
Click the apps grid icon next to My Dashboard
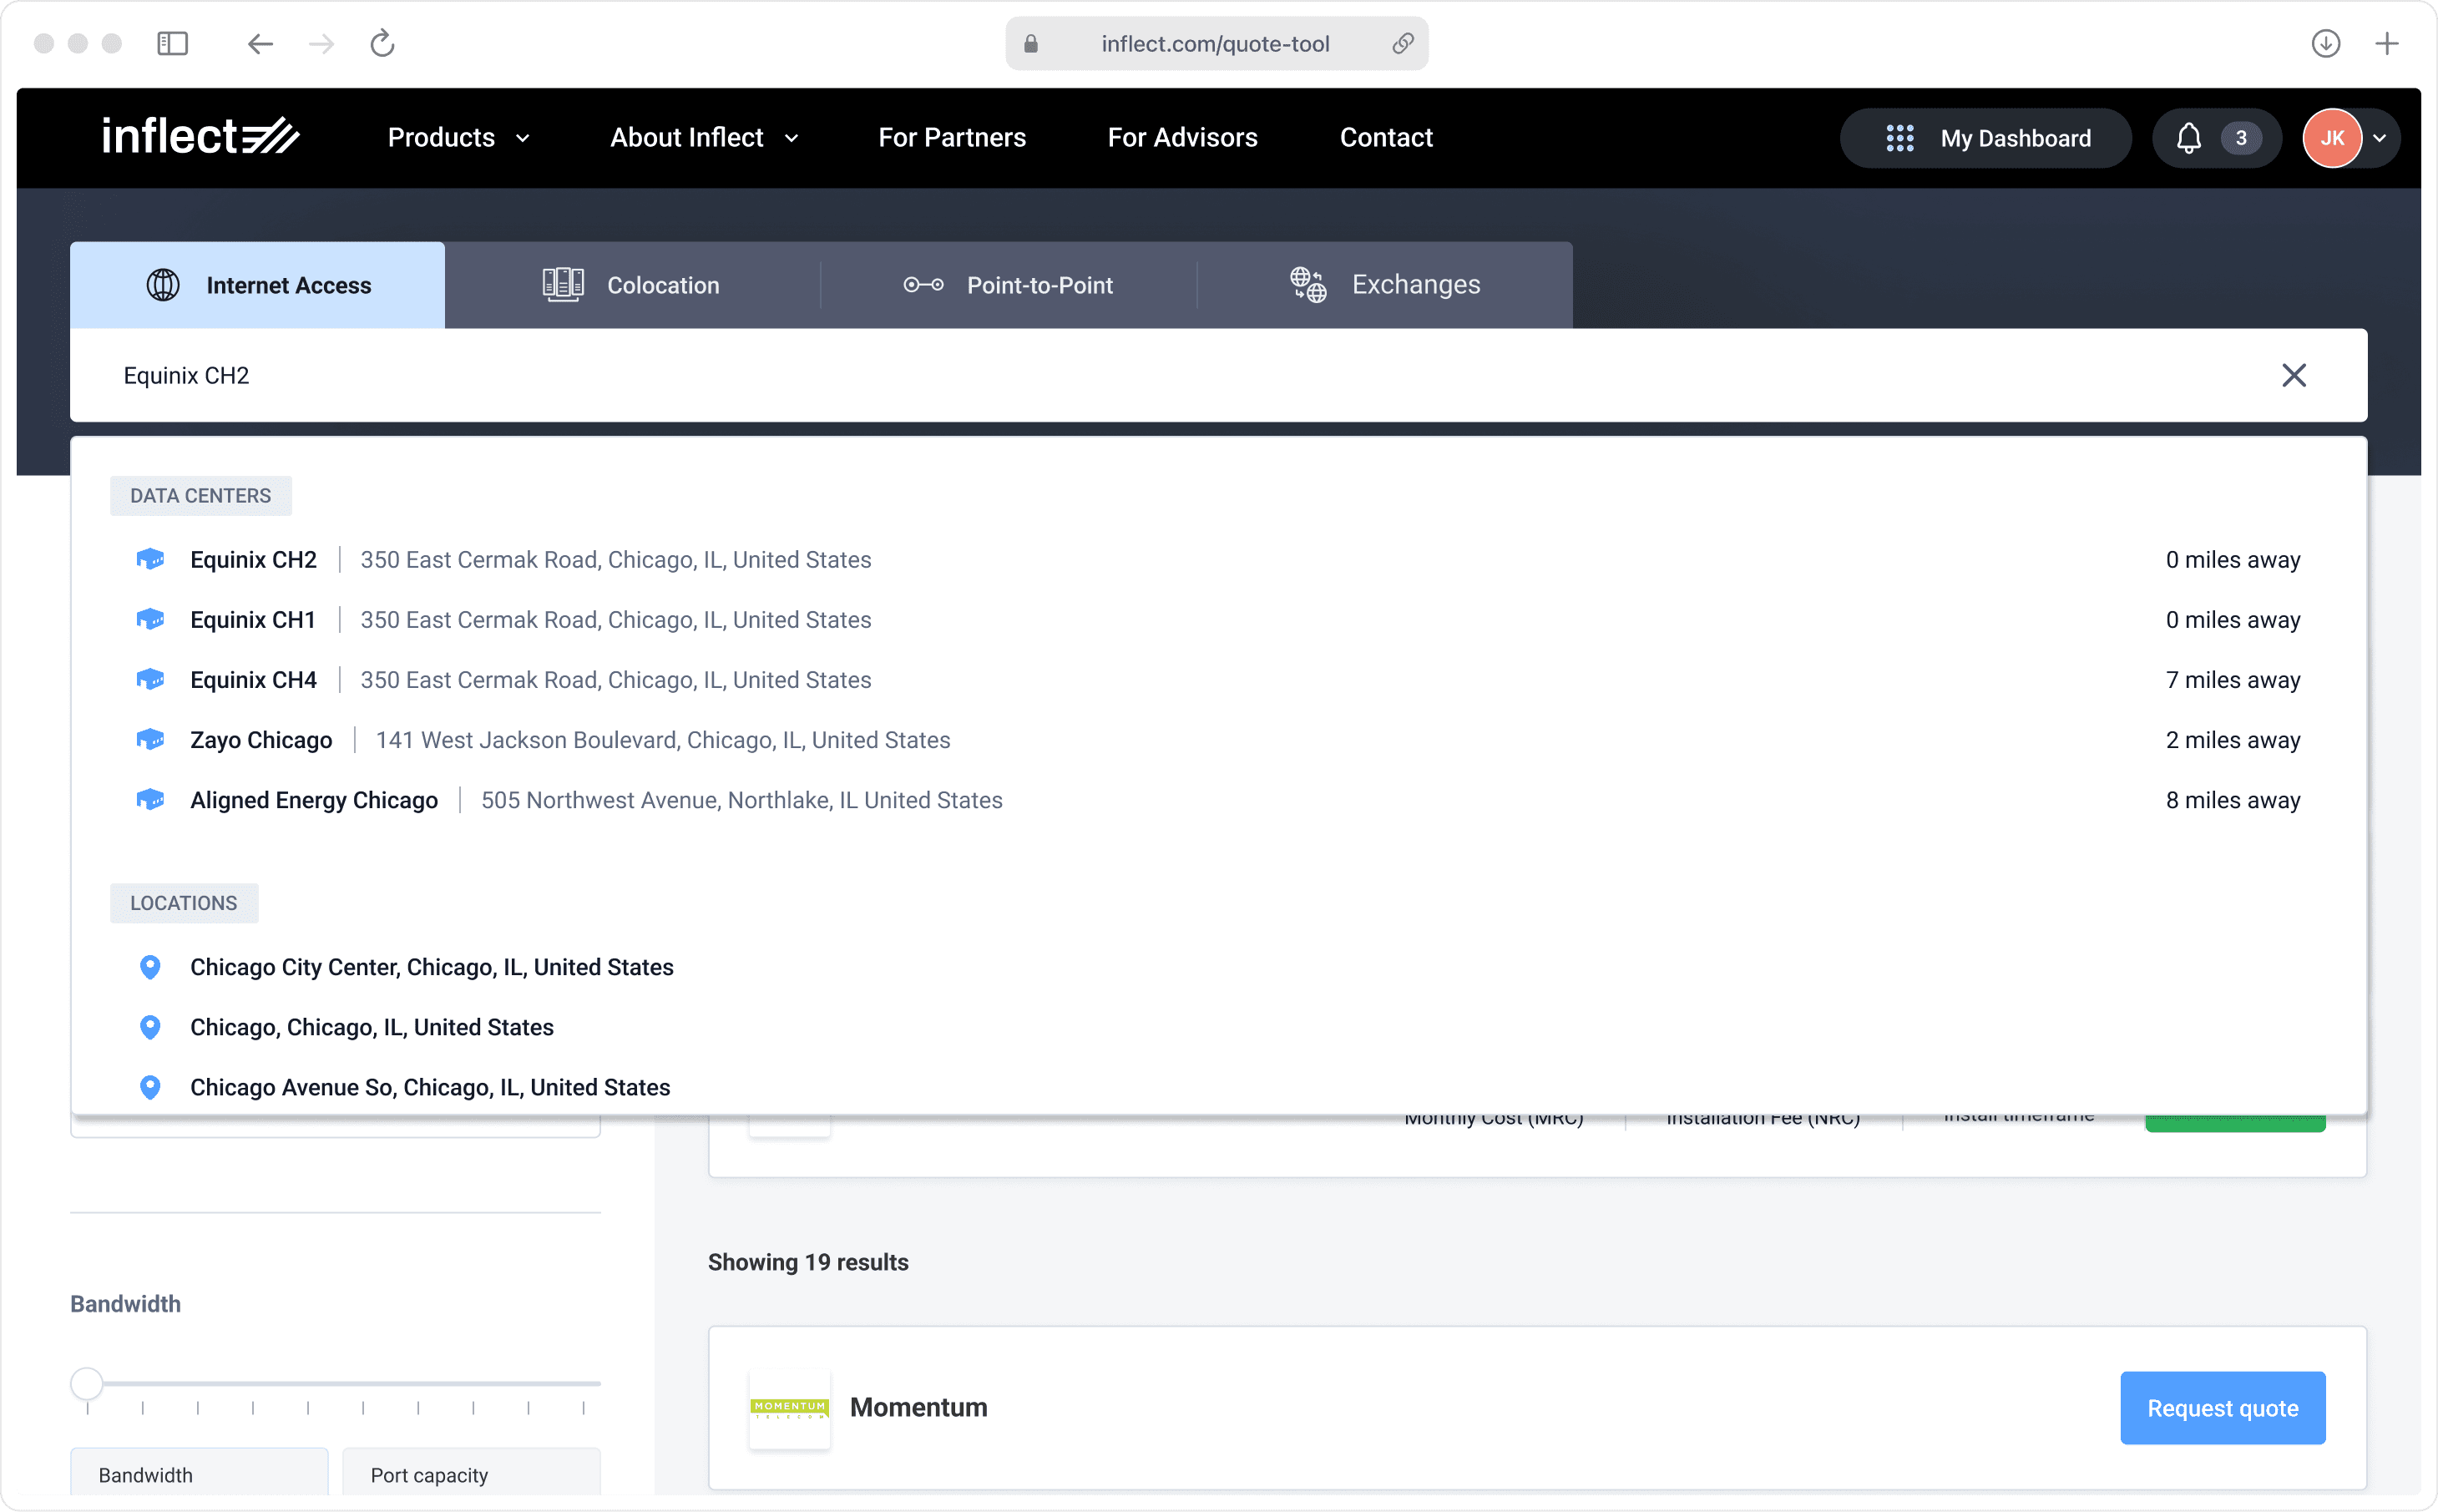1898,138
